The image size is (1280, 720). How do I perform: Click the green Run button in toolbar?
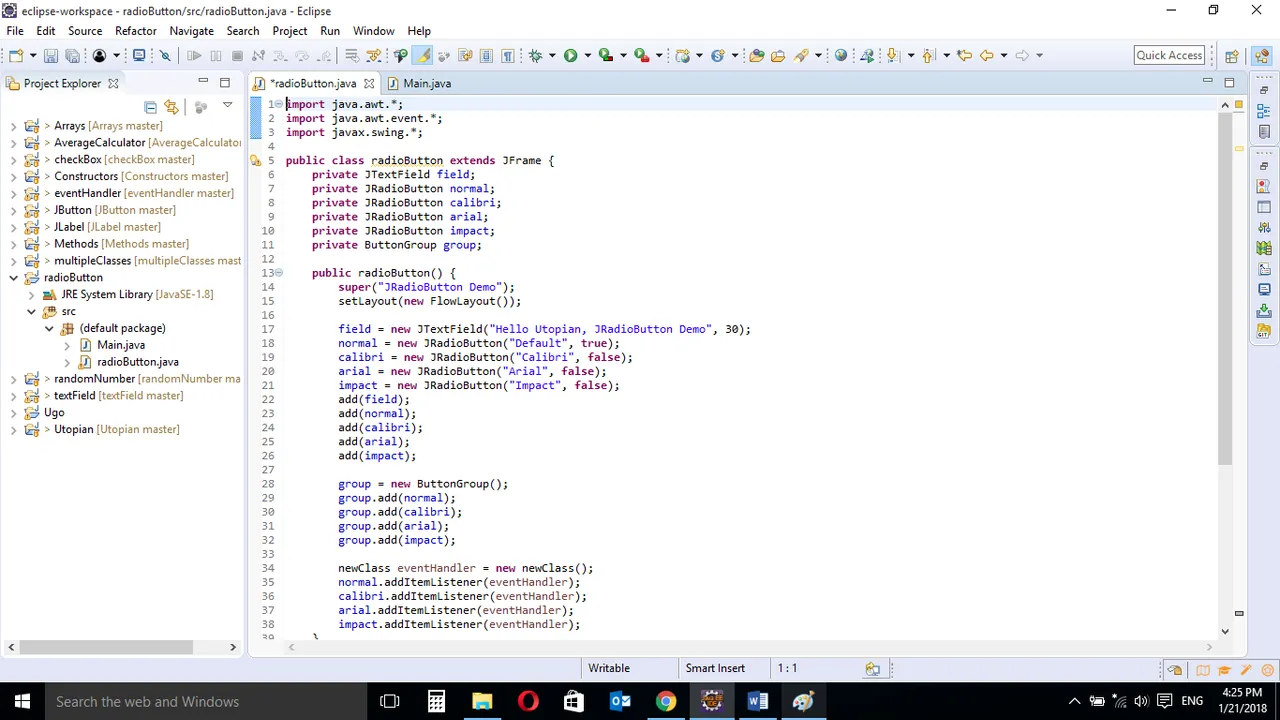point(570,55)
